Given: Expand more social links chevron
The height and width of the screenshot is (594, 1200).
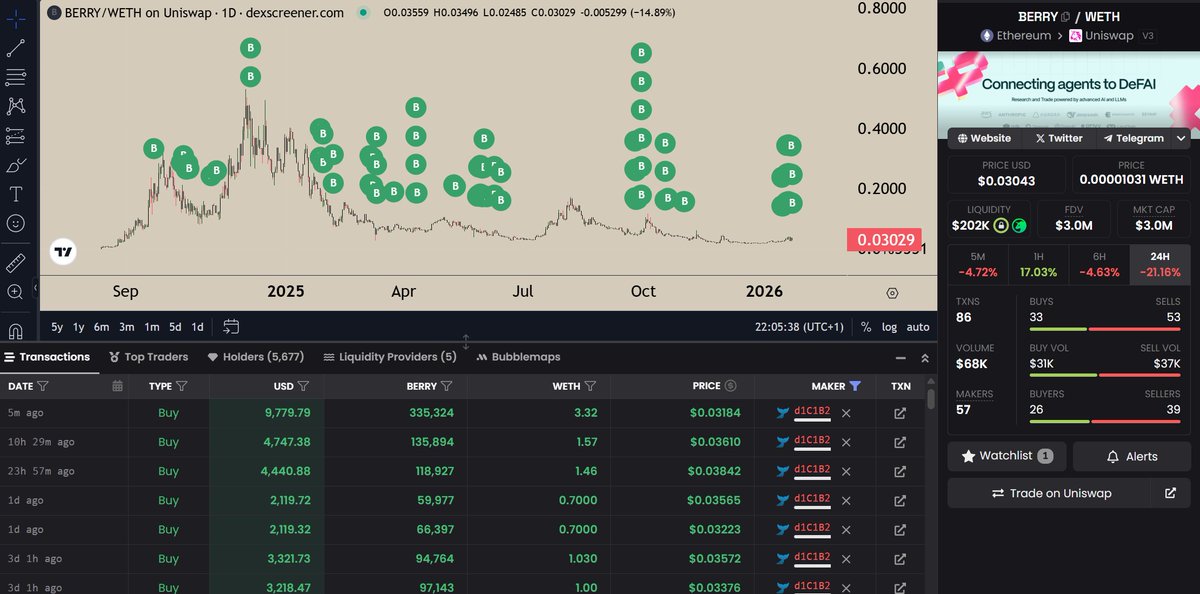Looking at the screenshot, I should click(1181, 138).
